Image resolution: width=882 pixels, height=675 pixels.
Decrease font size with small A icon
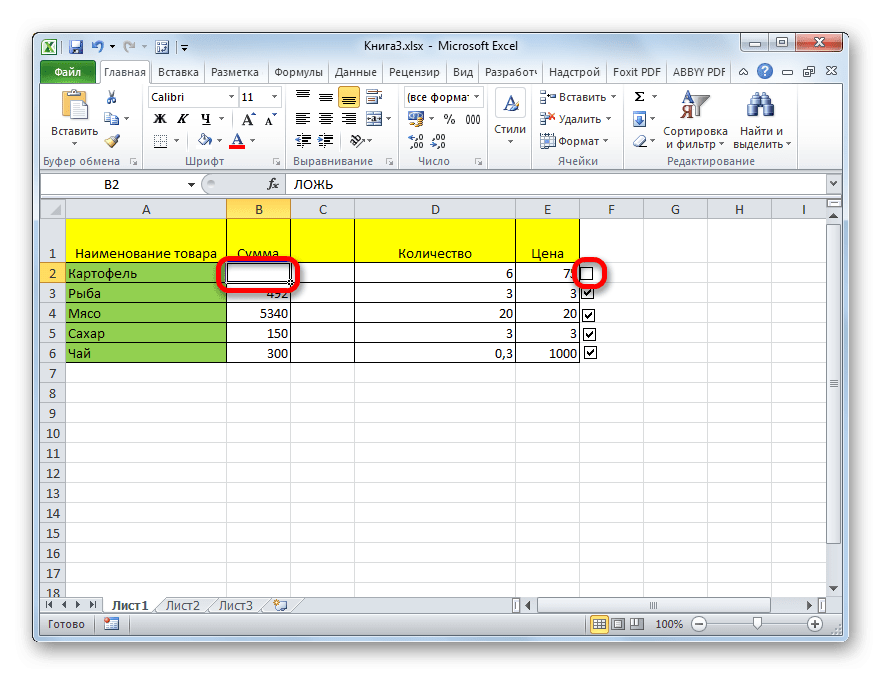[271, 119]
